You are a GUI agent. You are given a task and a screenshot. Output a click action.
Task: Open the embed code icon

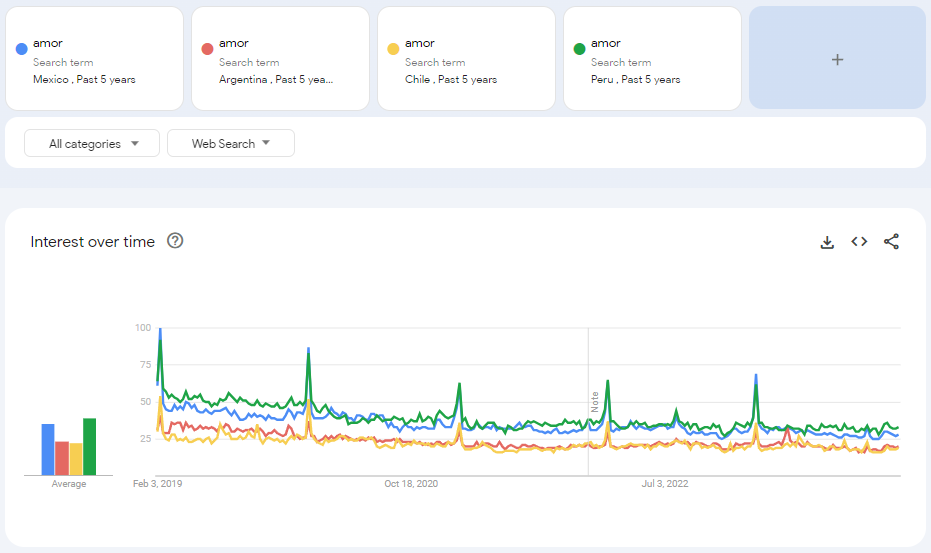859,241
